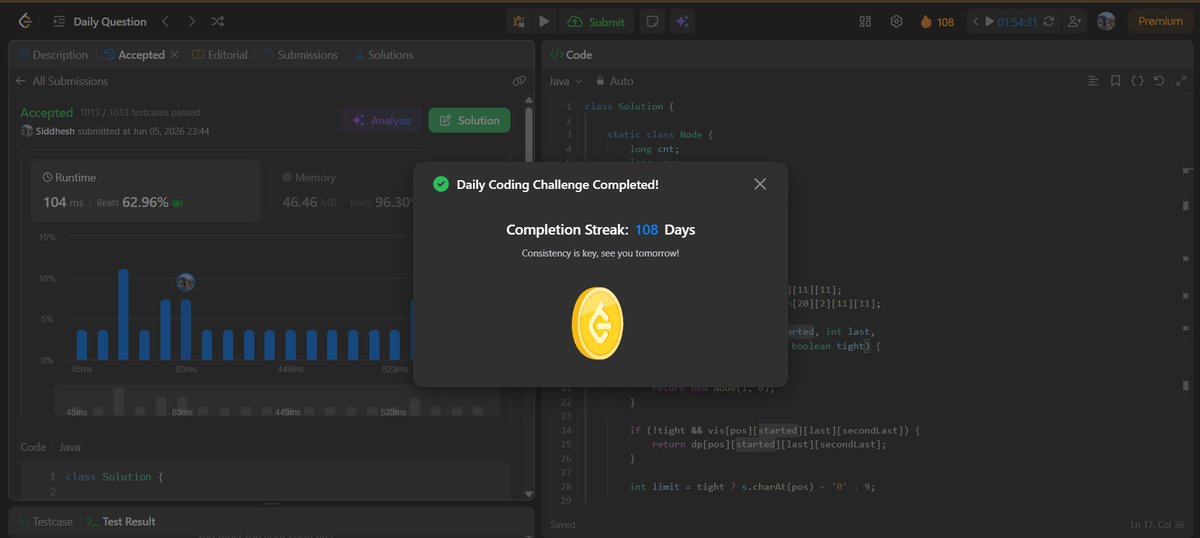This screenshot has height=538, width=1200.
Task: Click the Saved status text
Action: pyautogui.click(x=563, y=524)
